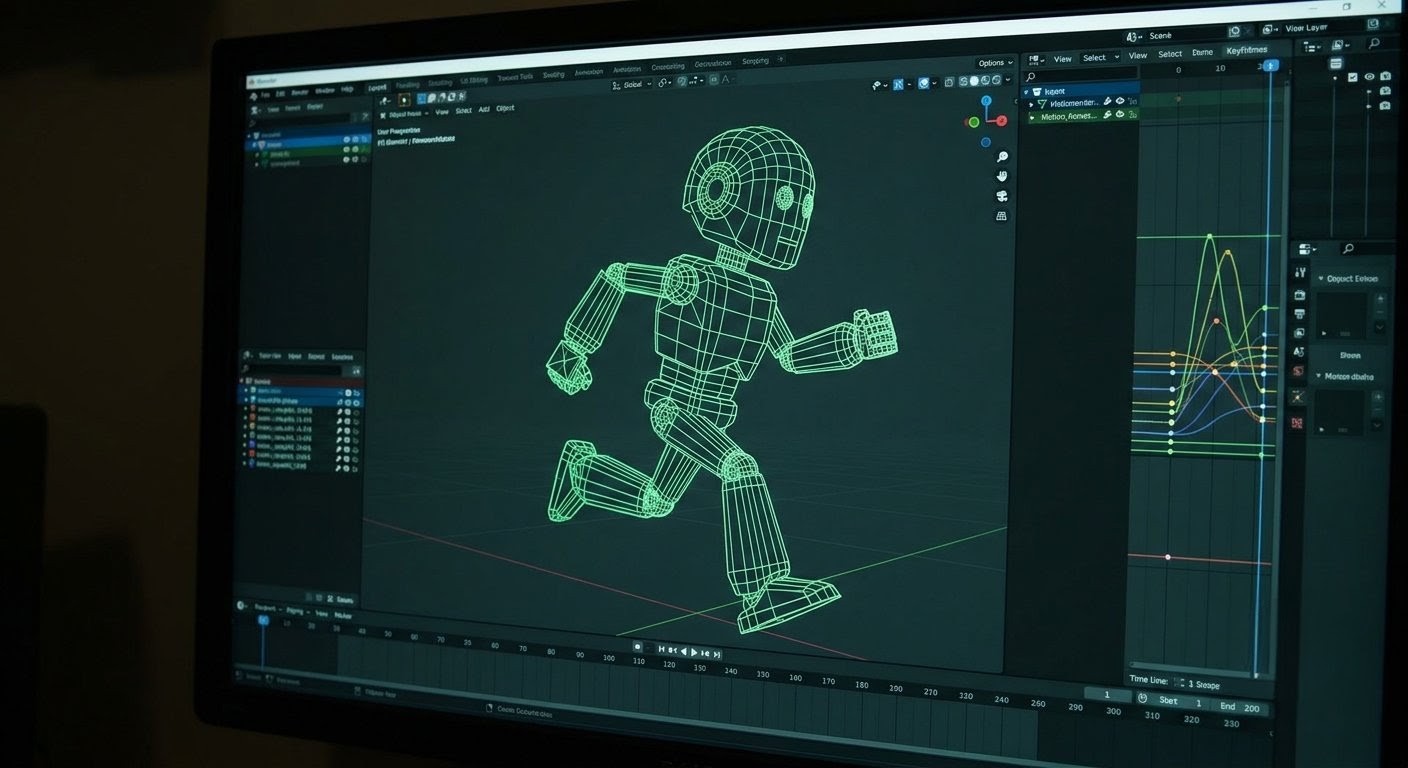
Task: Click the top blue Z axis on the gizmo
Action: point(986,100)
